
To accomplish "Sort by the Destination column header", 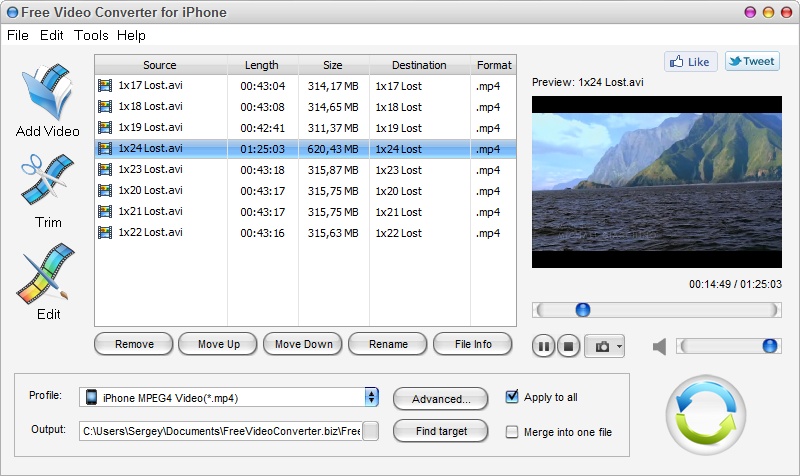I will (x=419, y=65).
